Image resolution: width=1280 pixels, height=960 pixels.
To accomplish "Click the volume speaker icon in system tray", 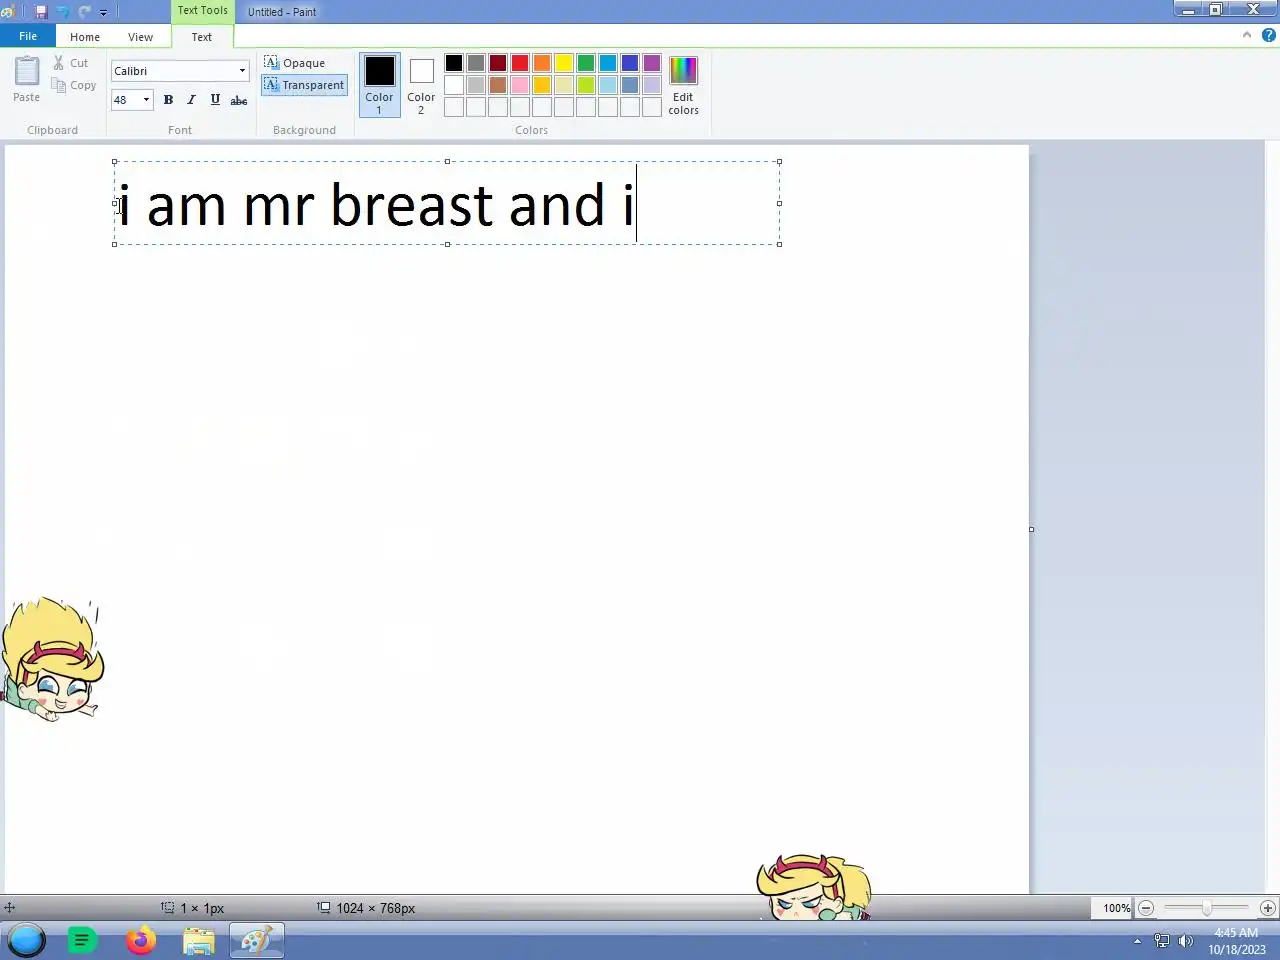I will [x=1186, y=941].
